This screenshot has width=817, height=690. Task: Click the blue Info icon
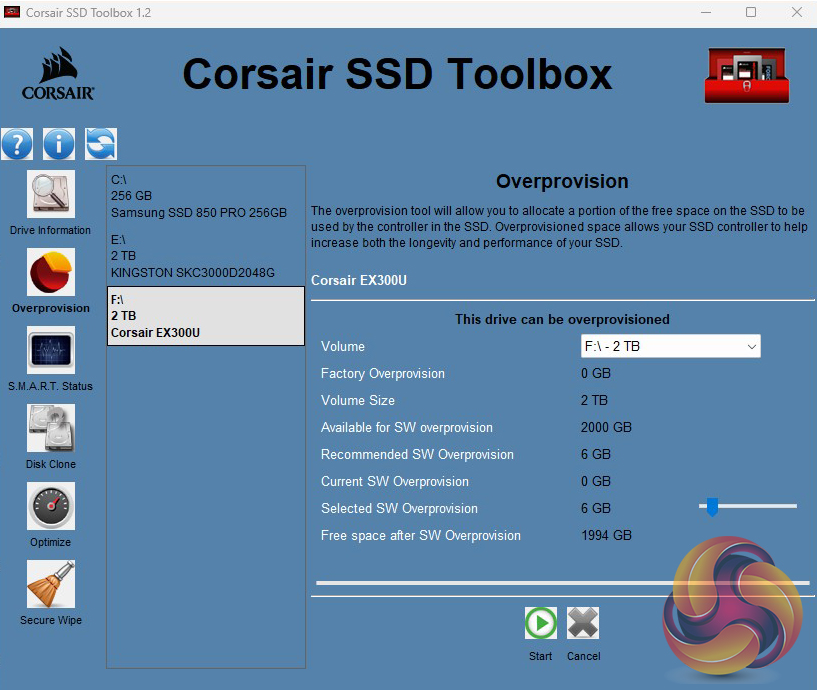59,144
